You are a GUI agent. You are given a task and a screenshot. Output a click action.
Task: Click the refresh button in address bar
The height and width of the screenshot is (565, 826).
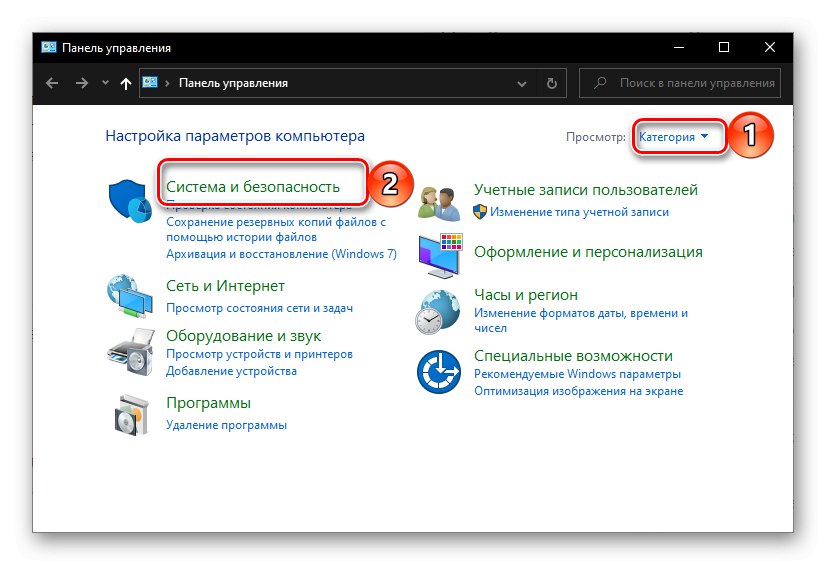coord(552,83)
